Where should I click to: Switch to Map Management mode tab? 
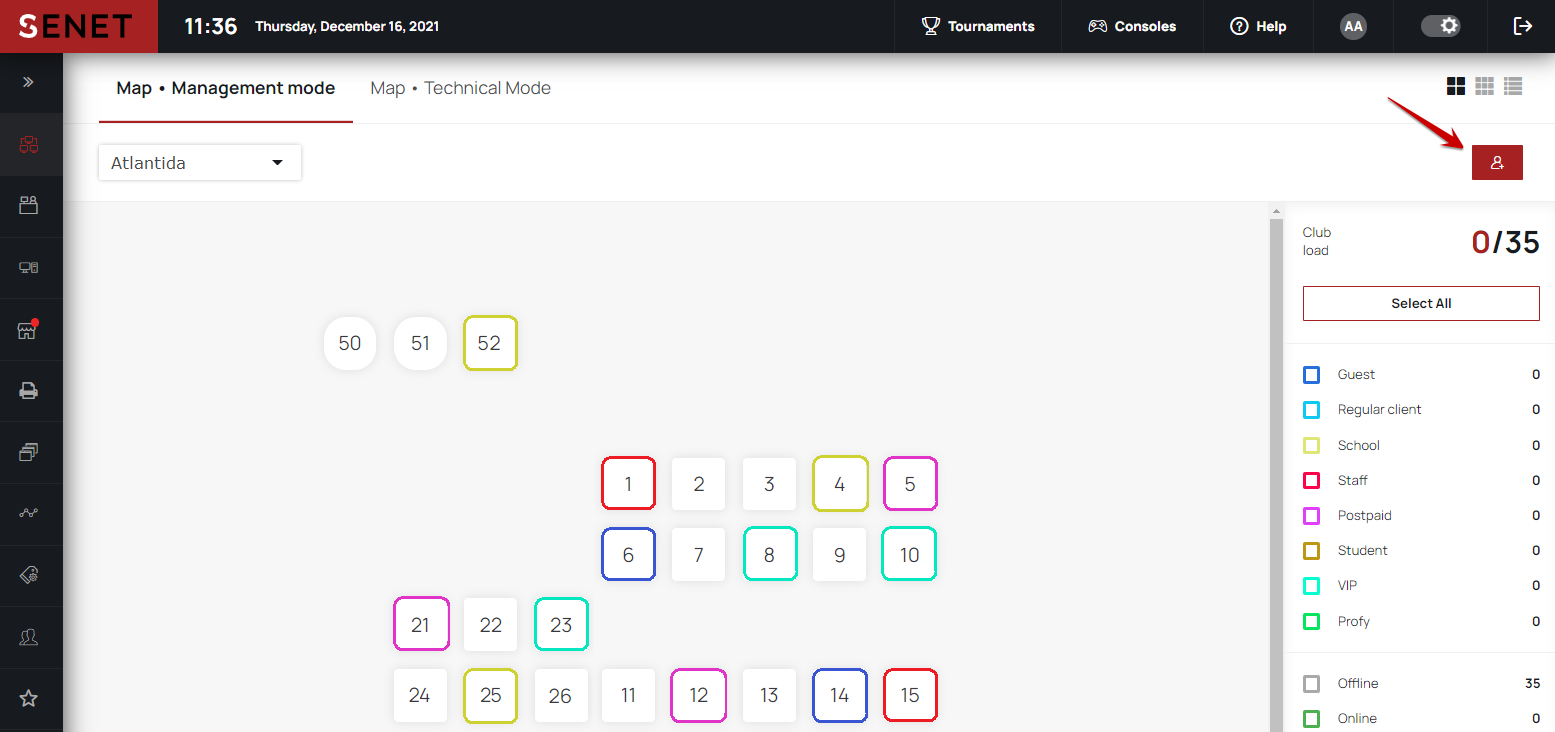point(226,88)
